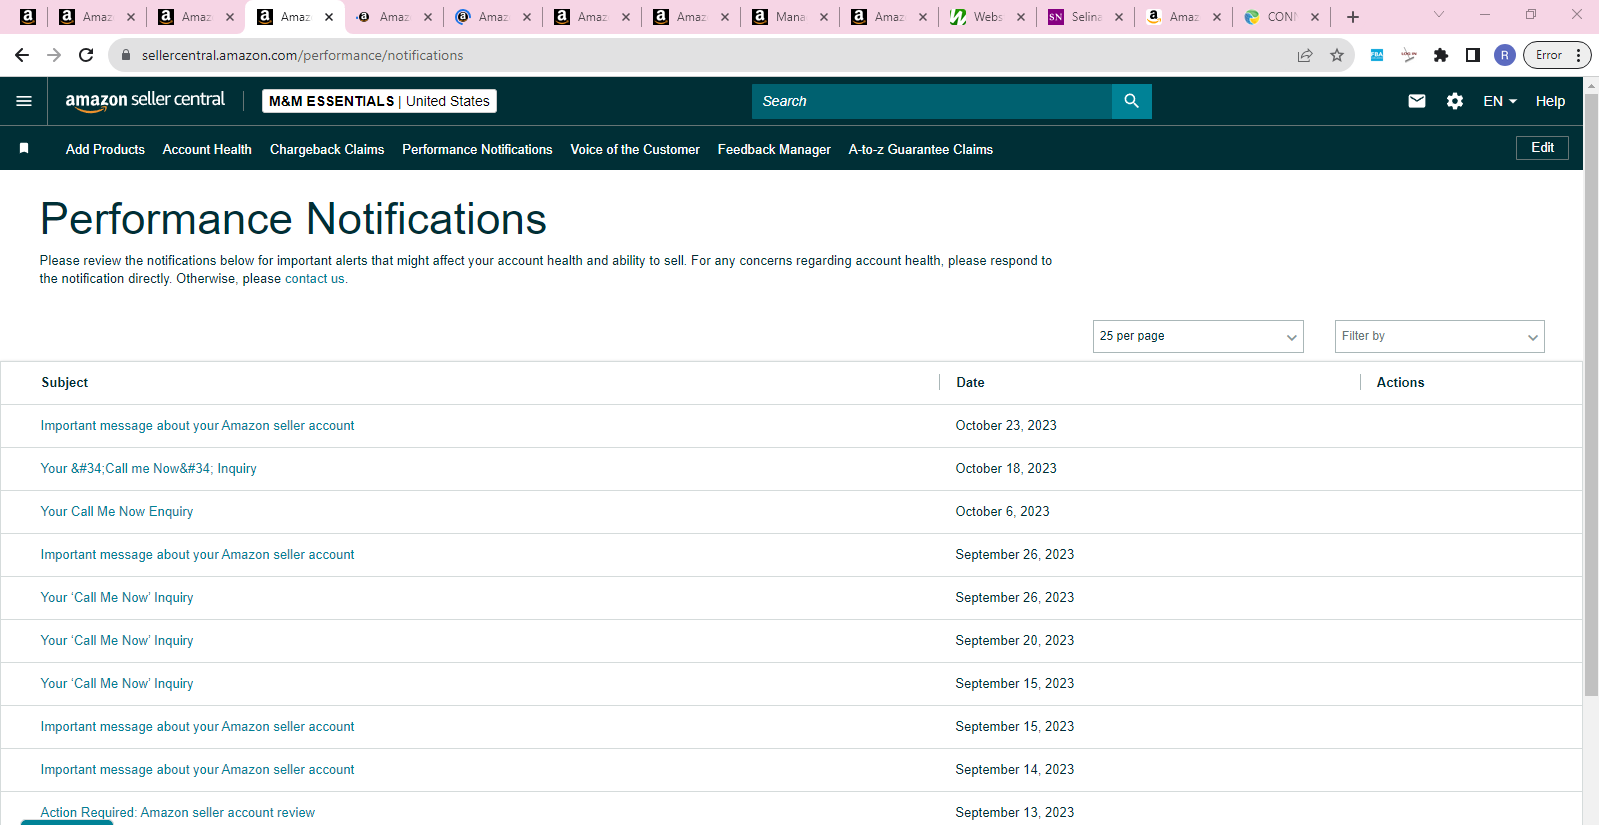The image size is (1599, 825).
Task: Switch to the CONI browser tab
Action: [1281, 17]
